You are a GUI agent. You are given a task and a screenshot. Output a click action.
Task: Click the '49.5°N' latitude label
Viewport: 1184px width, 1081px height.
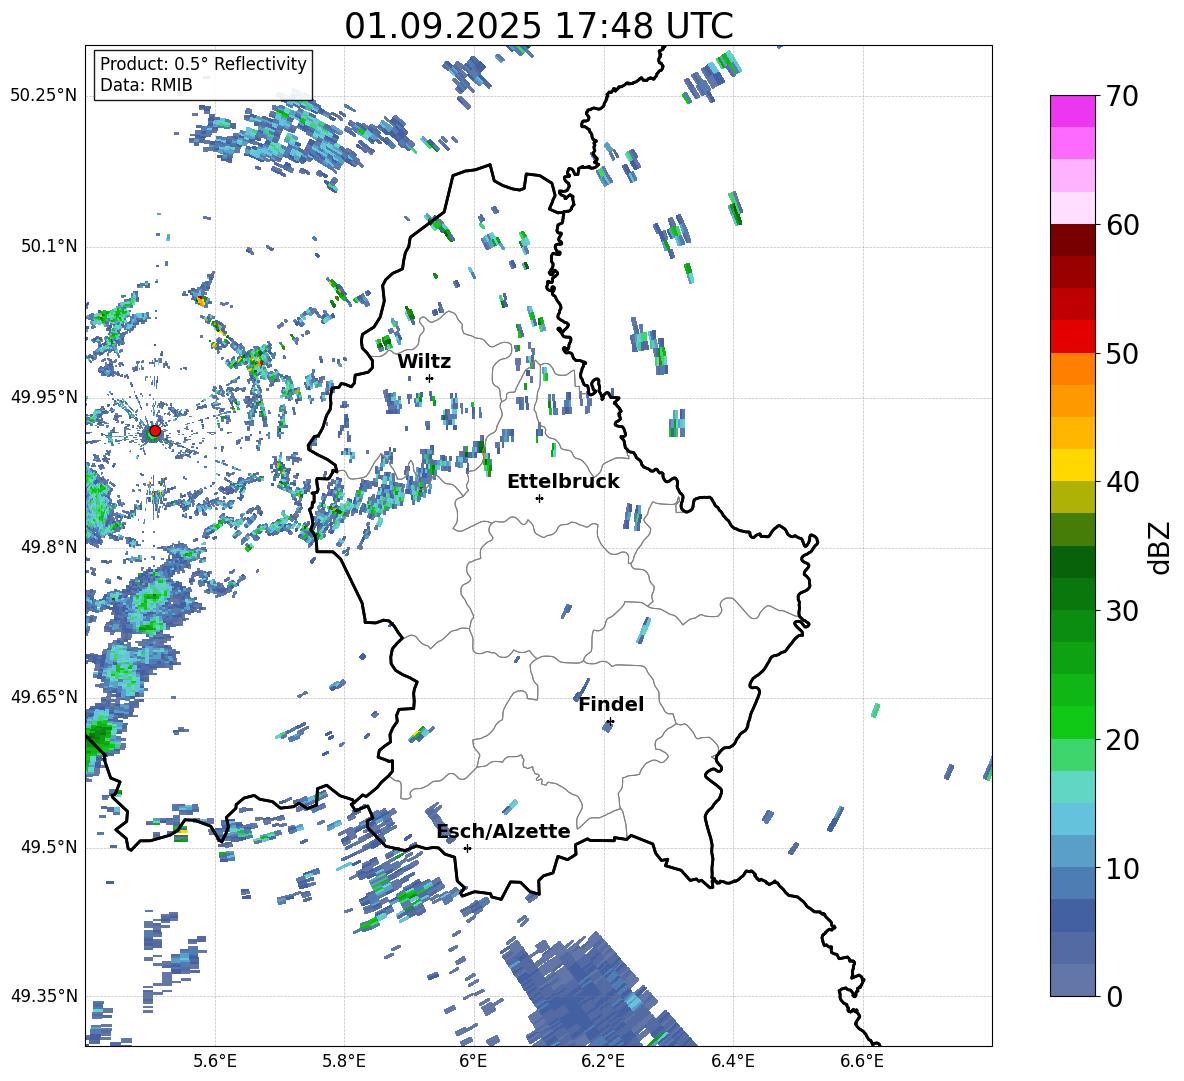[49, 847]
